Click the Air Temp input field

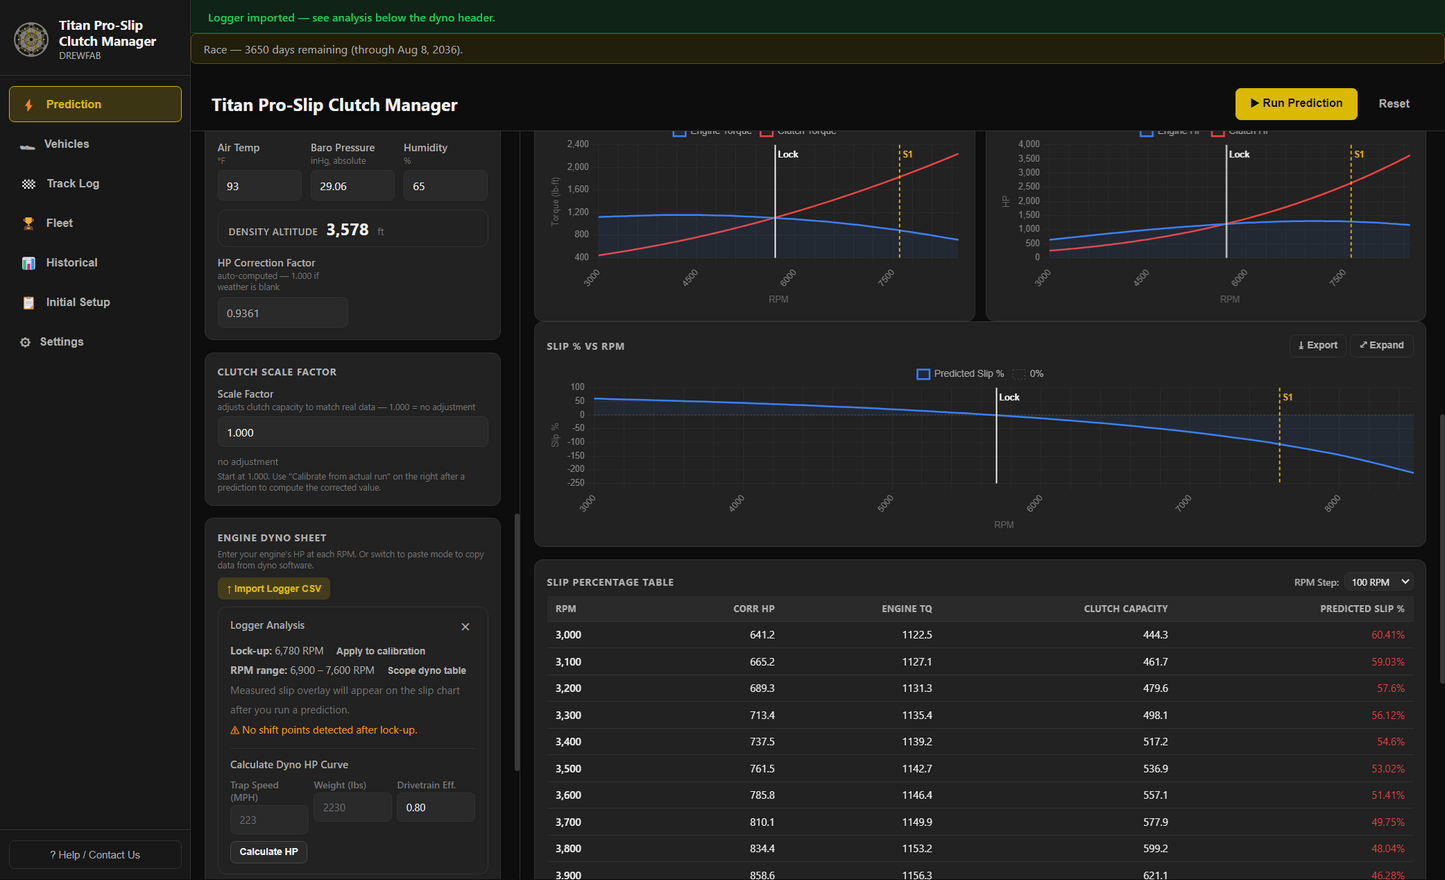[259, 186]
